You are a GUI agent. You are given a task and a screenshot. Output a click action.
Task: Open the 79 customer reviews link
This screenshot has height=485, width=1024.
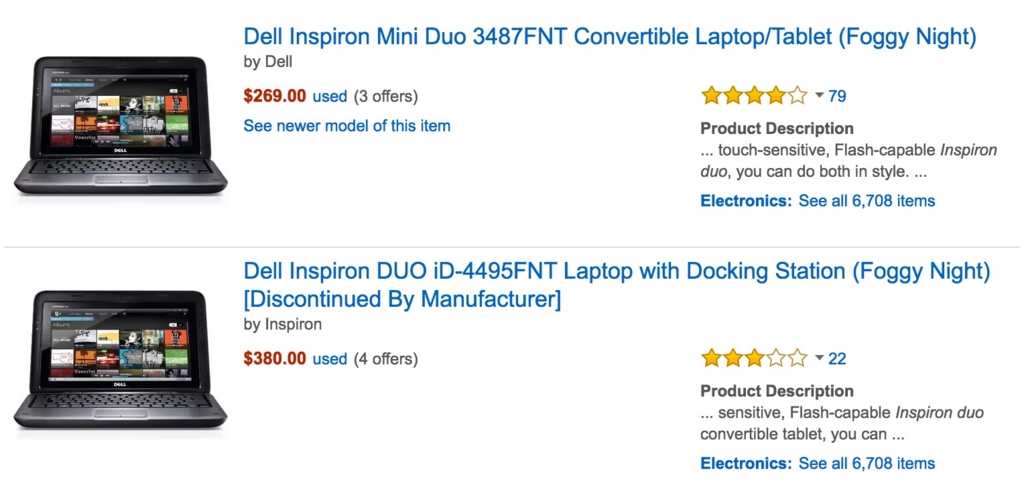point(837,96)
